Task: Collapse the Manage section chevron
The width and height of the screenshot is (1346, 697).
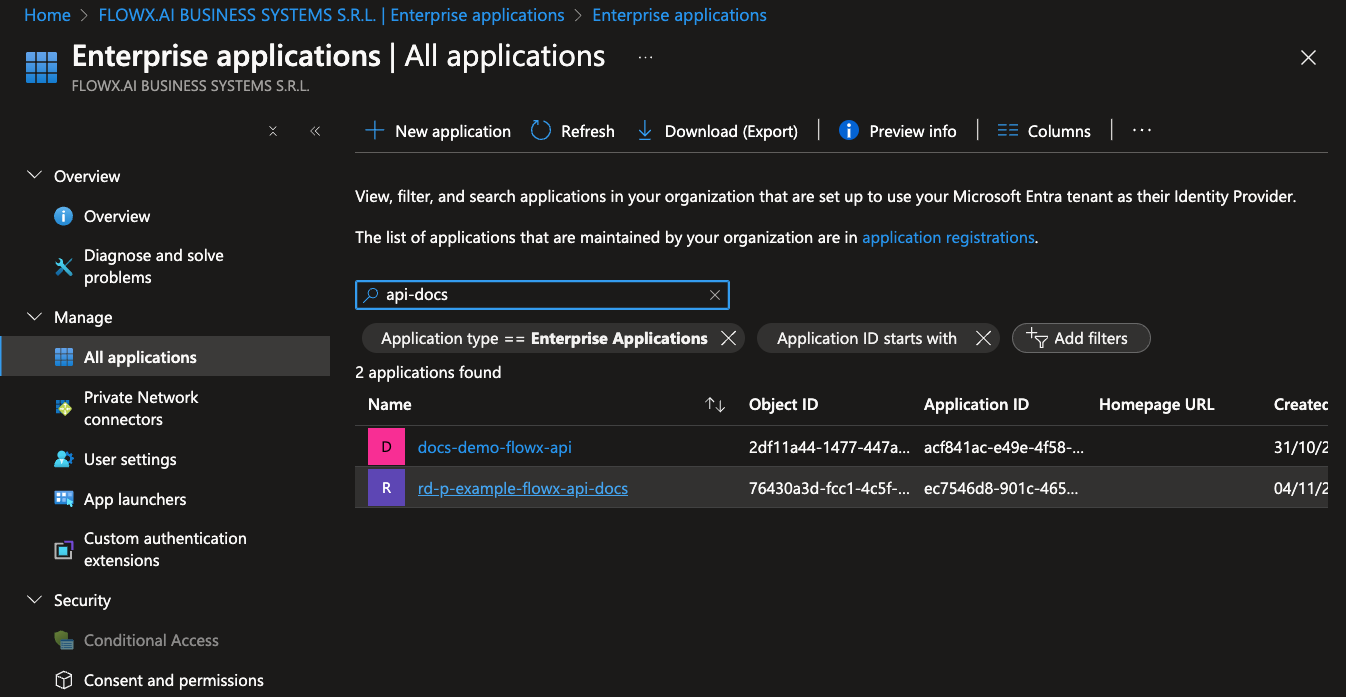Action: tap(35, 317)
